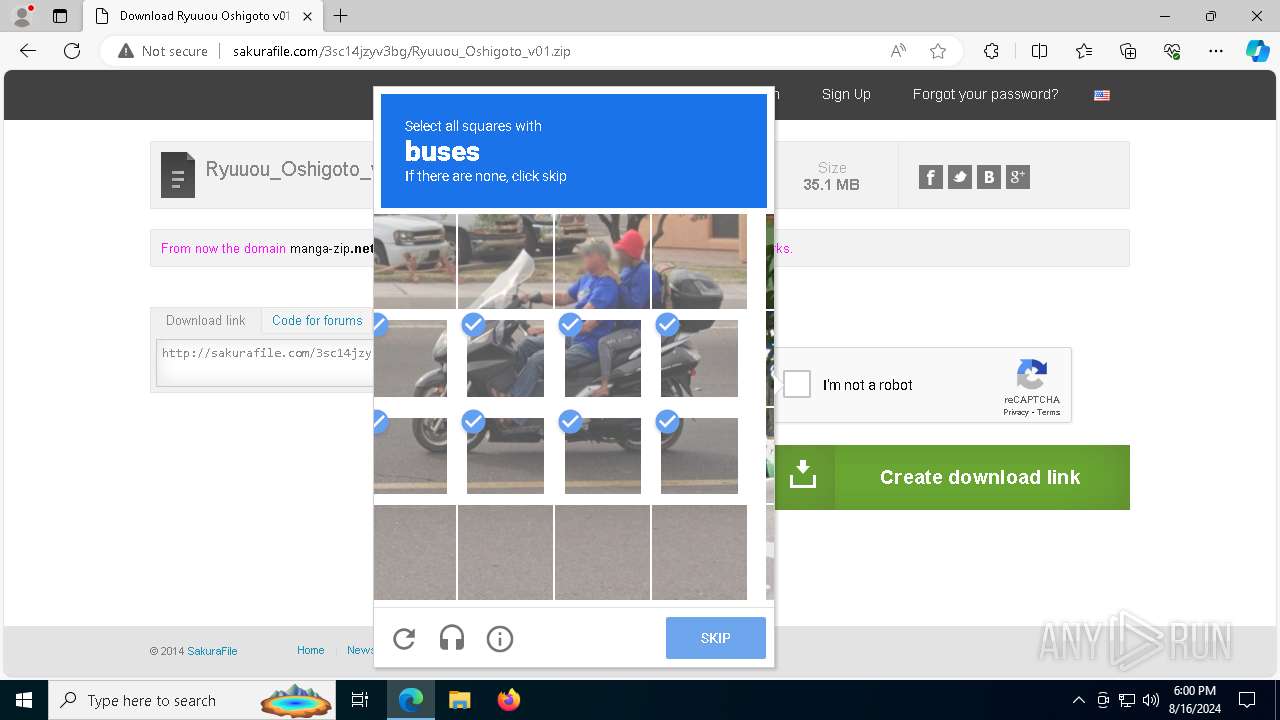Open Browser essentials icon

point(1172,51)
